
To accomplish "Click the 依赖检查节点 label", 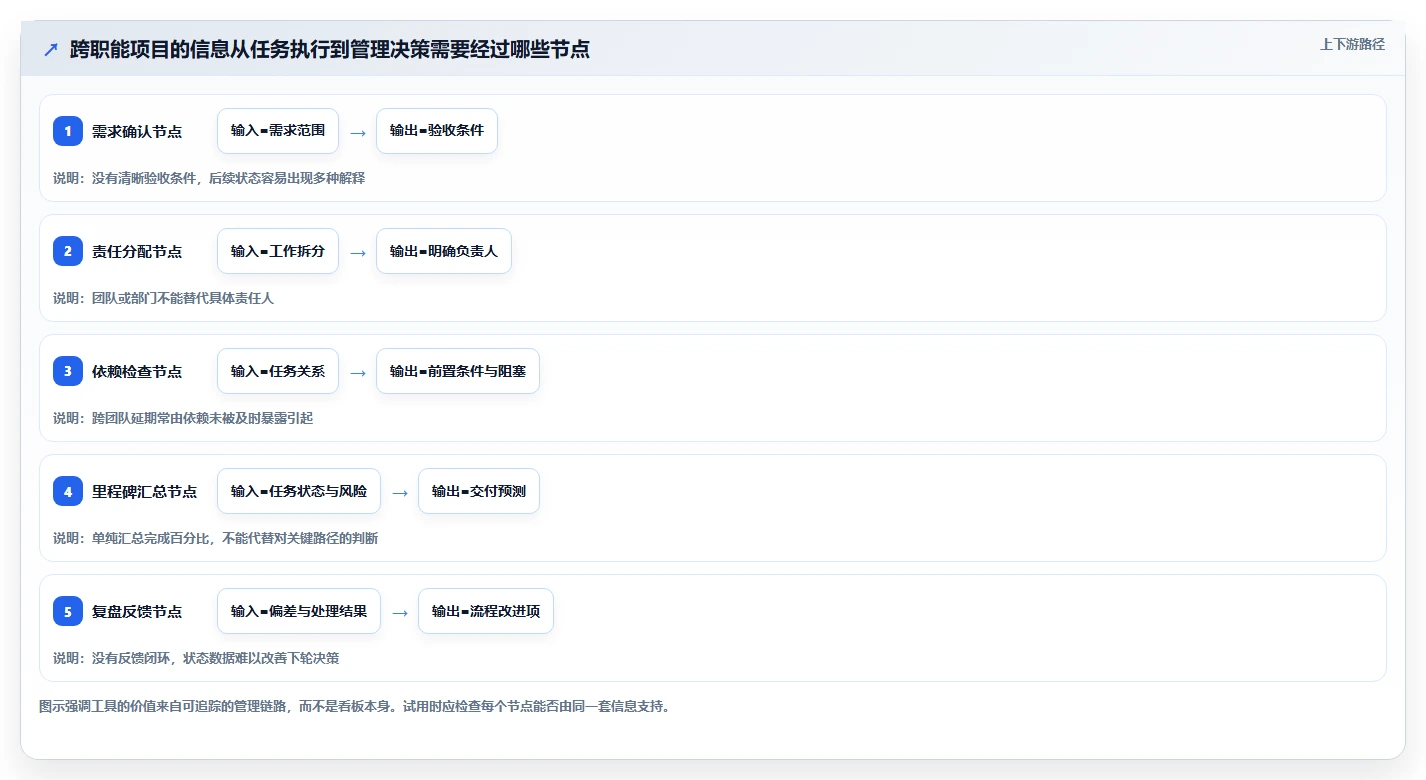I will (137, 371).
